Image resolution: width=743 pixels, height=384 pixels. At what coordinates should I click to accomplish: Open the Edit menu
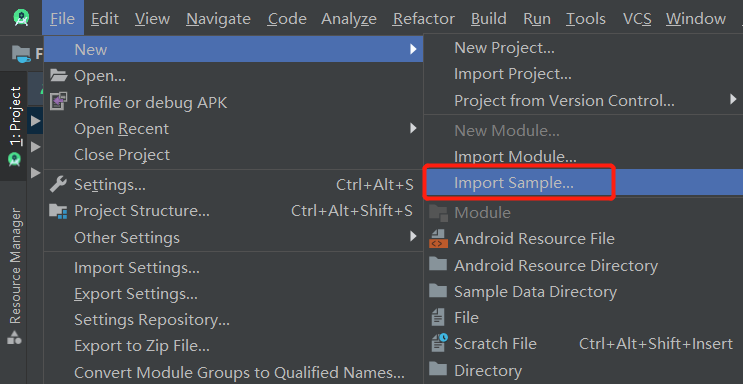[105, 18]
